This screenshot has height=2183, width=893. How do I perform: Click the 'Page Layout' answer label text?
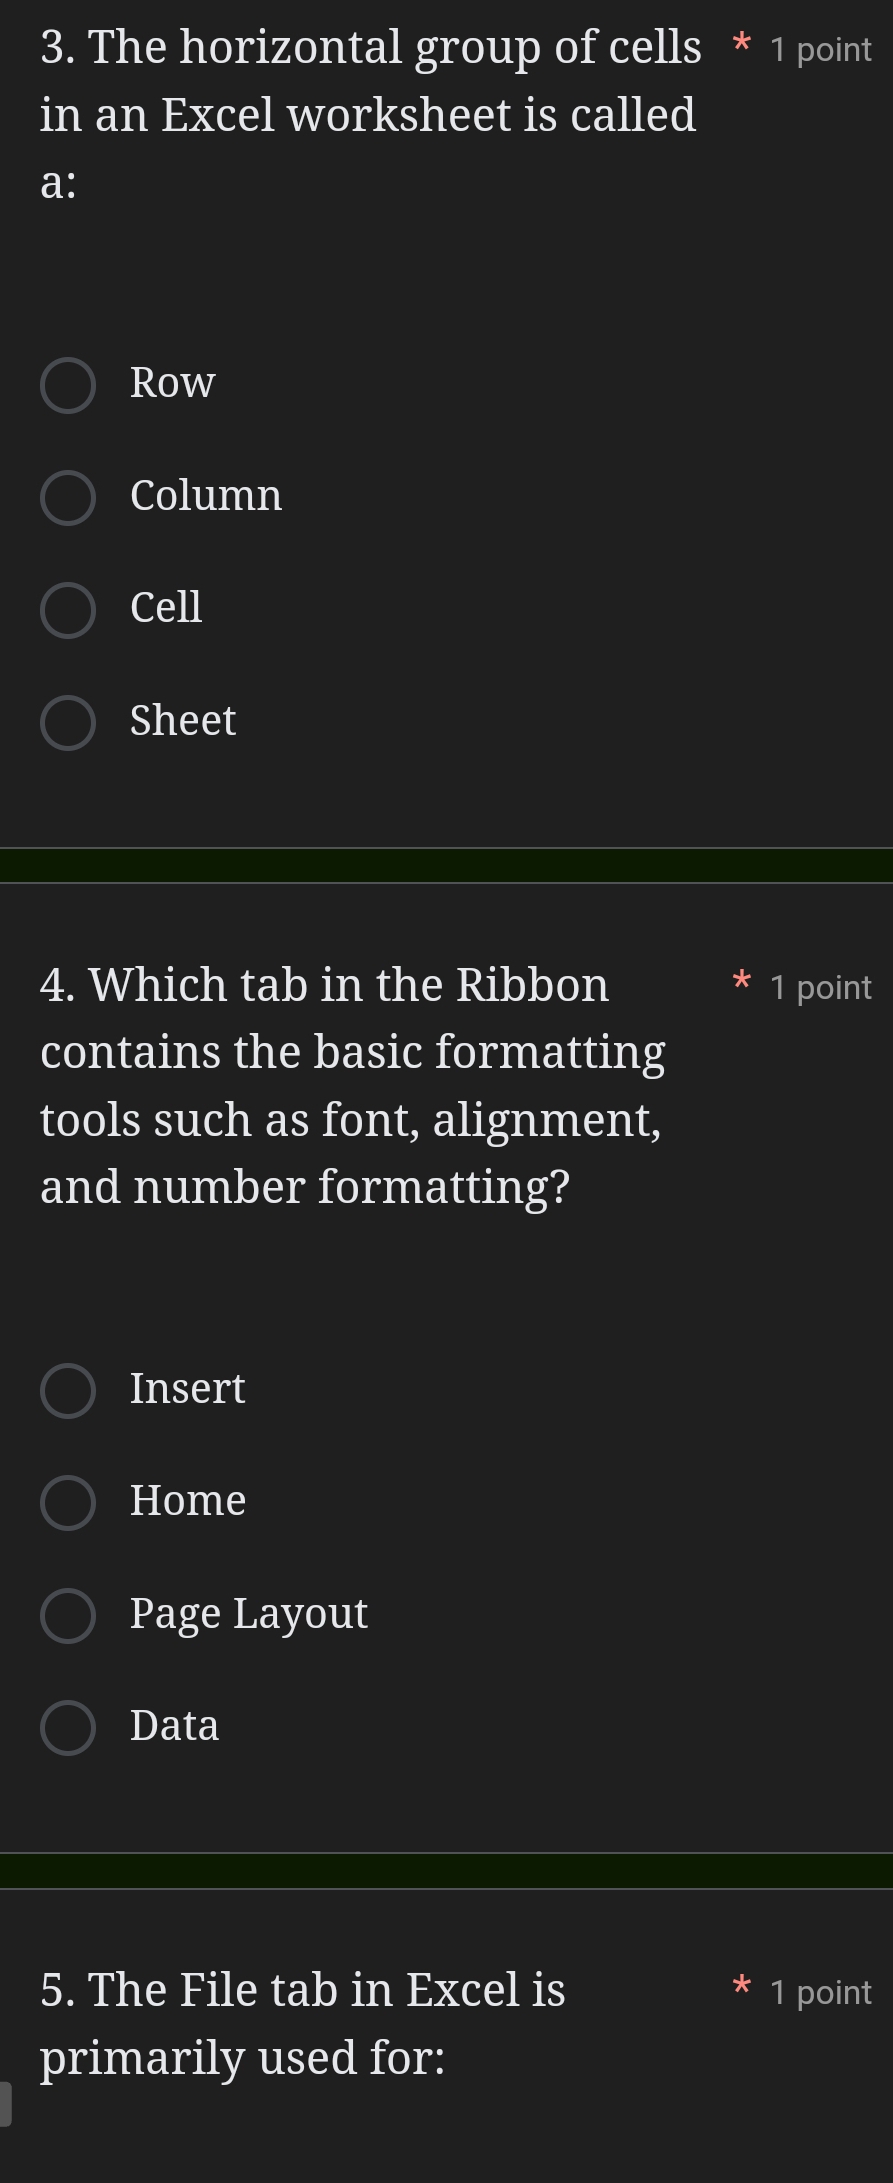pos(249,1614)
